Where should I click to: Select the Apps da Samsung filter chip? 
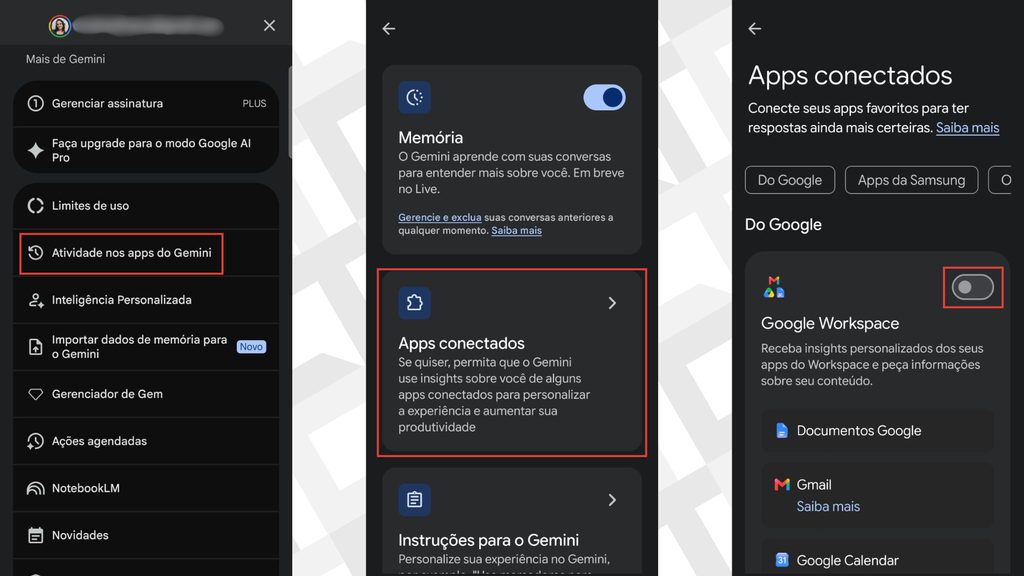(911, 180)
